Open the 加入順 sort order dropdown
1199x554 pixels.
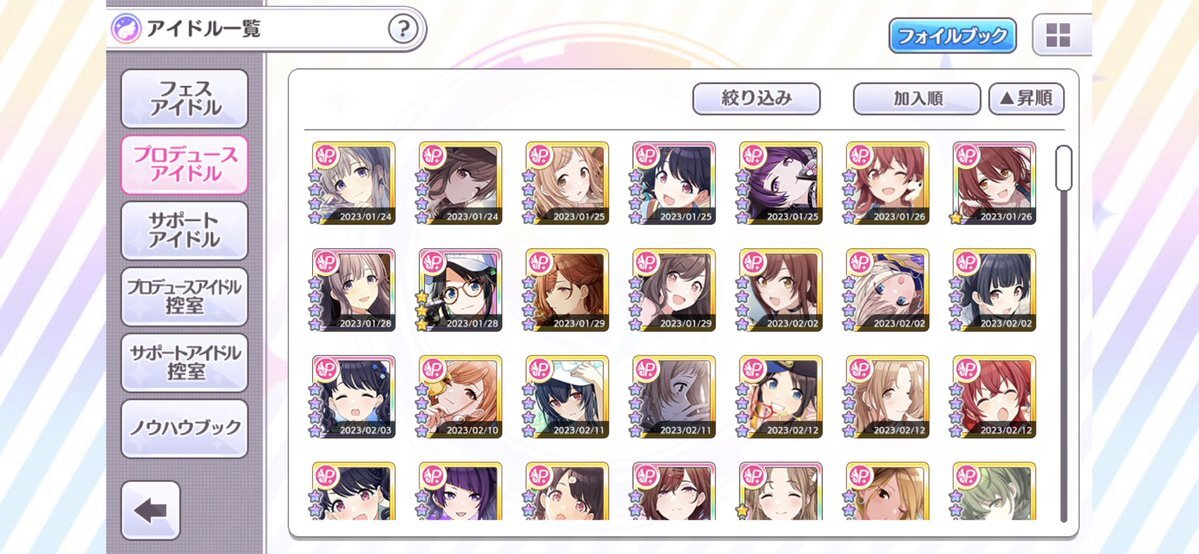[x=917, y=99]
